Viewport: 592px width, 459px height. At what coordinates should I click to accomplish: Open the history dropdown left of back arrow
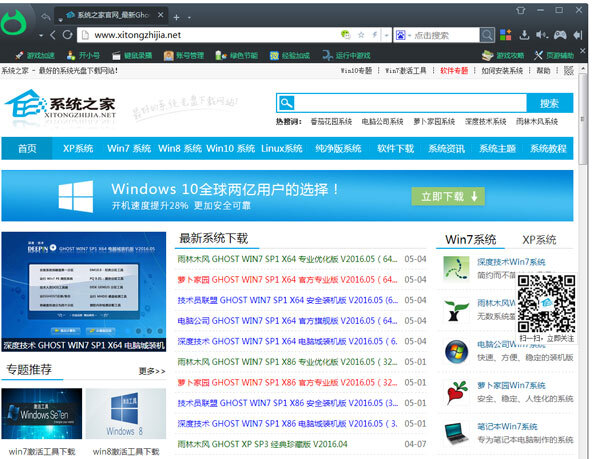click(41, 35)
